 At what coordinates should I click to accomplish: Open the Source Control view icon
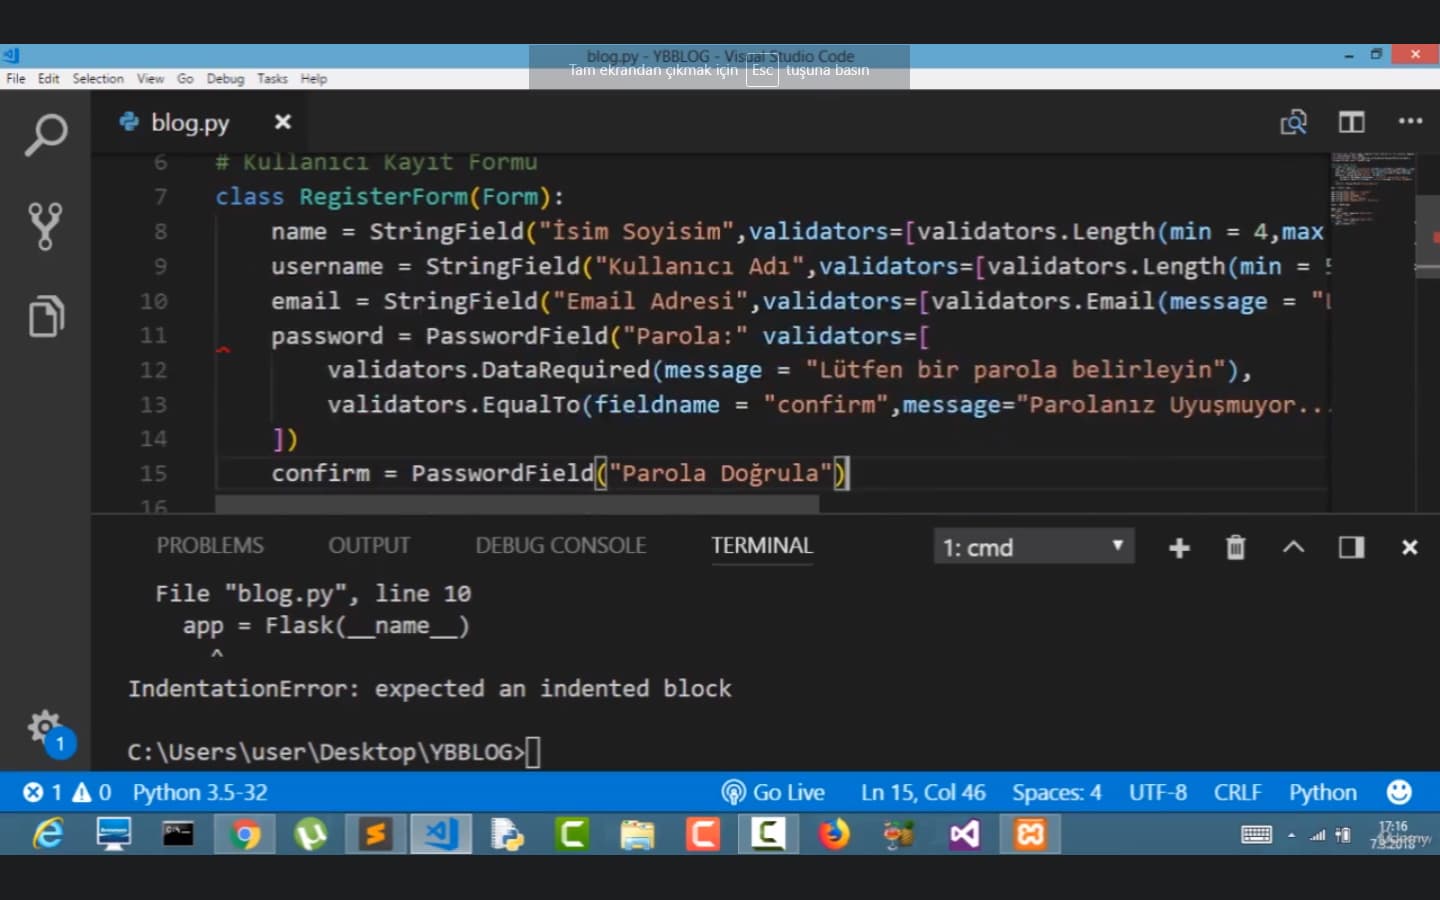tap(45, 226)
